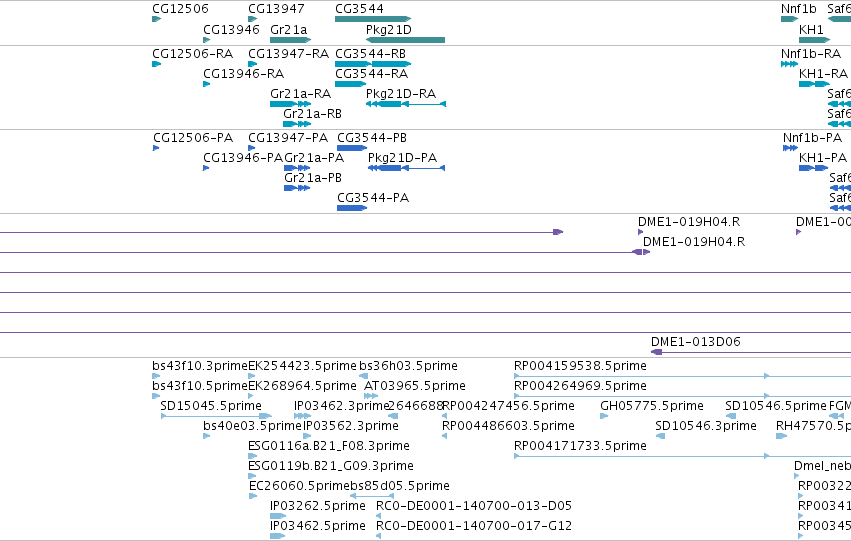Click the CG3544 gene bar
Screen dimensions: 851x541
(x=373, y=19)
